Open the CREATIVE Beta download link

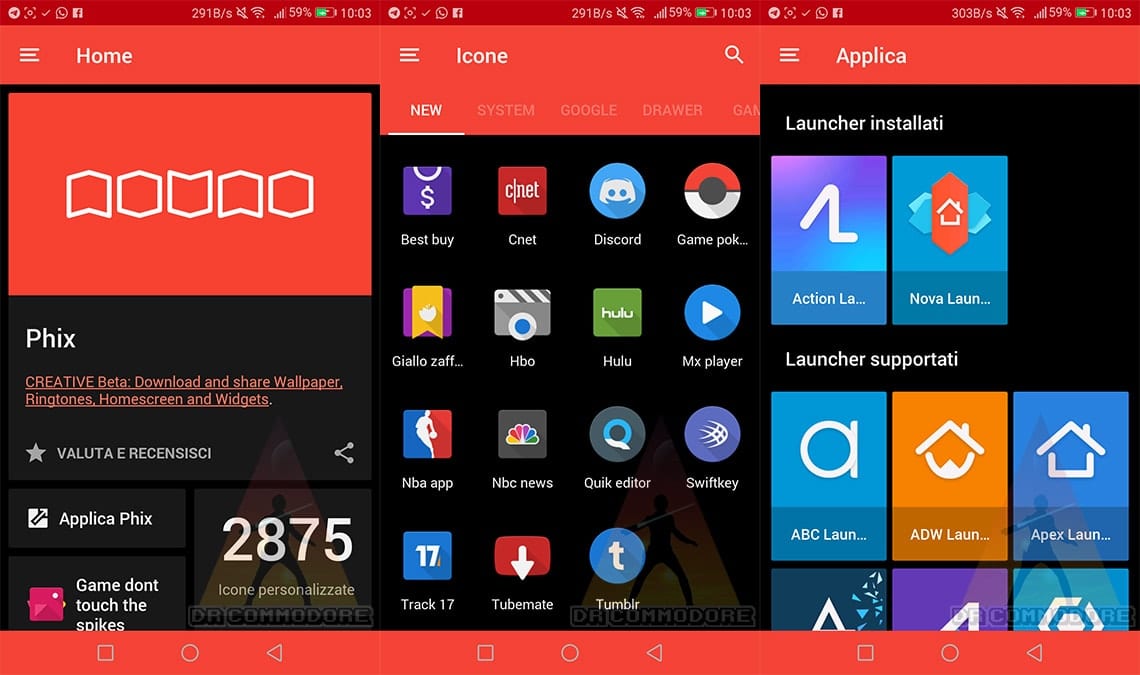[184, 390]
